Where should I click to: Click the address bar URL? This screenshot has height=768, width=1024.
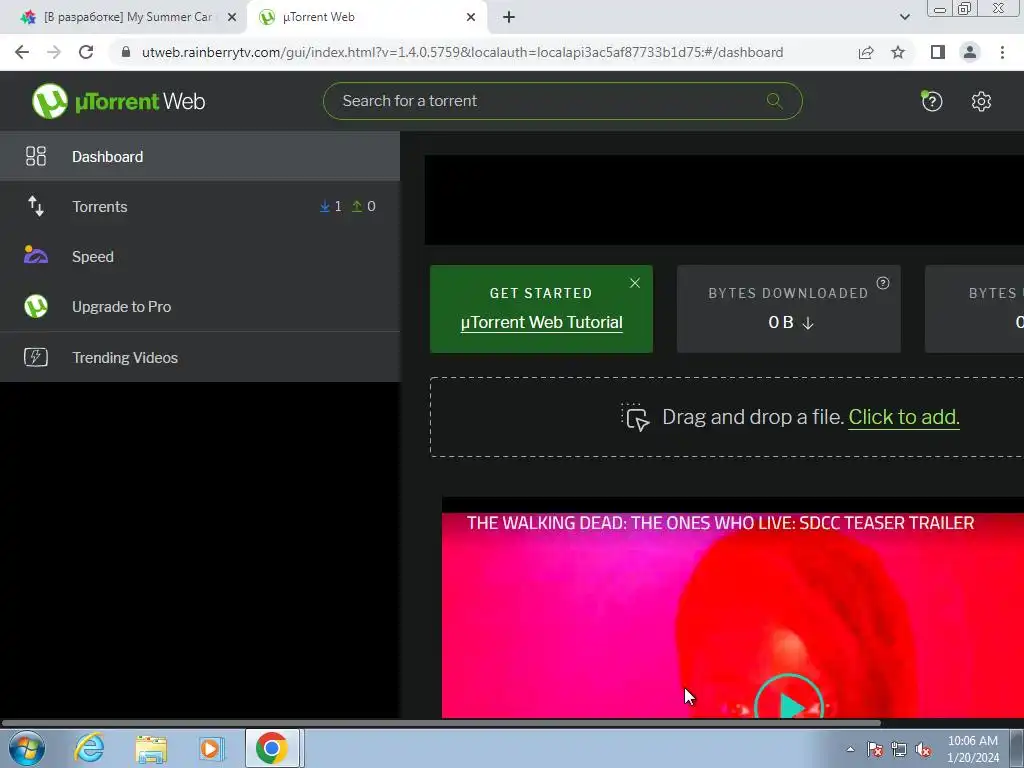point(462,52)
